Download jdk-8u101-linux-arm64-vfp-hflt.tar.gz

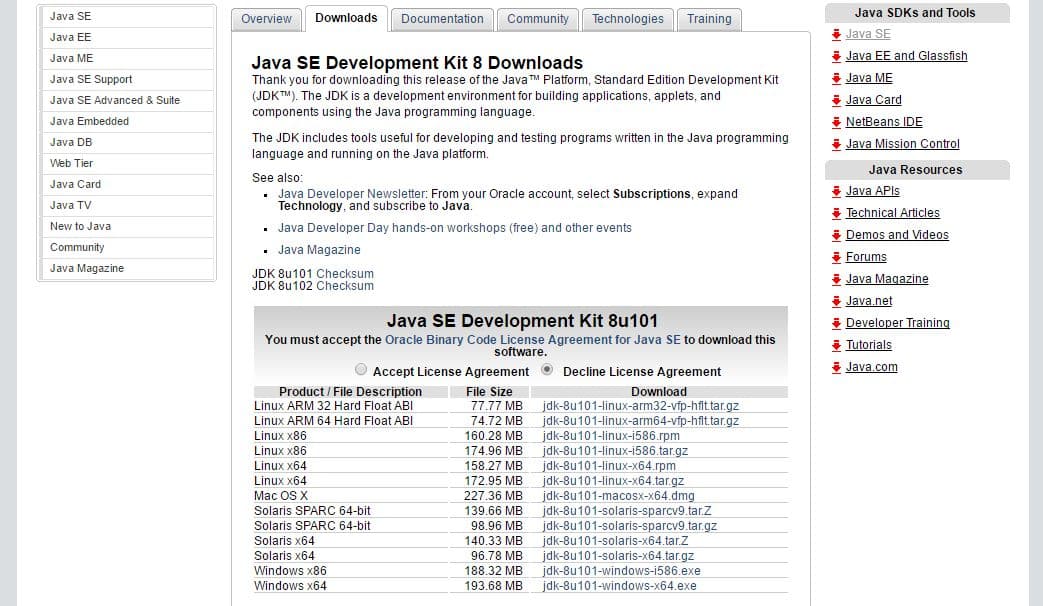point(641,421)
